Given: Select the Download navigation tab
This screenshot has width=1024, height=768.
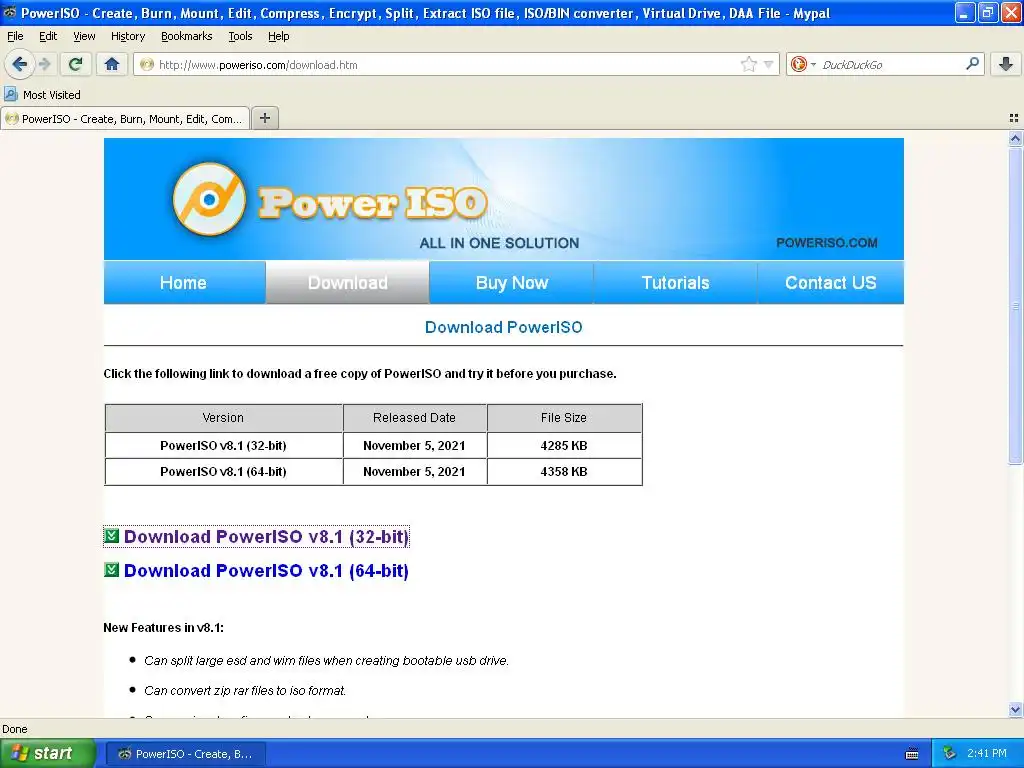Looking at the screenshot, I should (347, 283).
